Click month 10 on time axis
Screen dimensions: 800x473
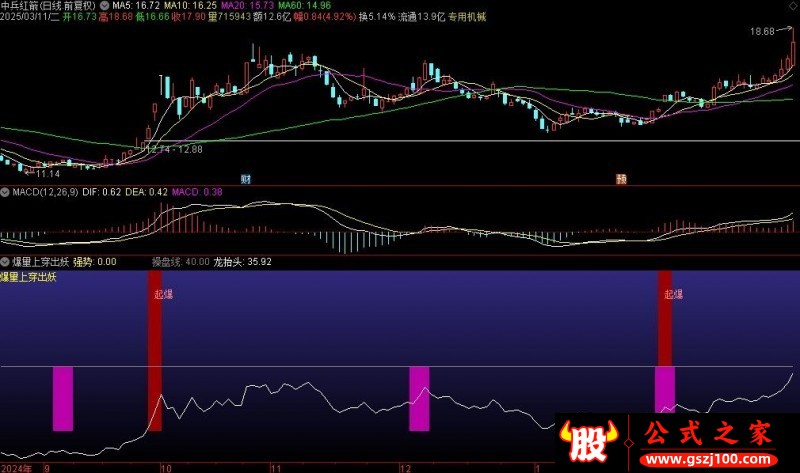(166, 468)
